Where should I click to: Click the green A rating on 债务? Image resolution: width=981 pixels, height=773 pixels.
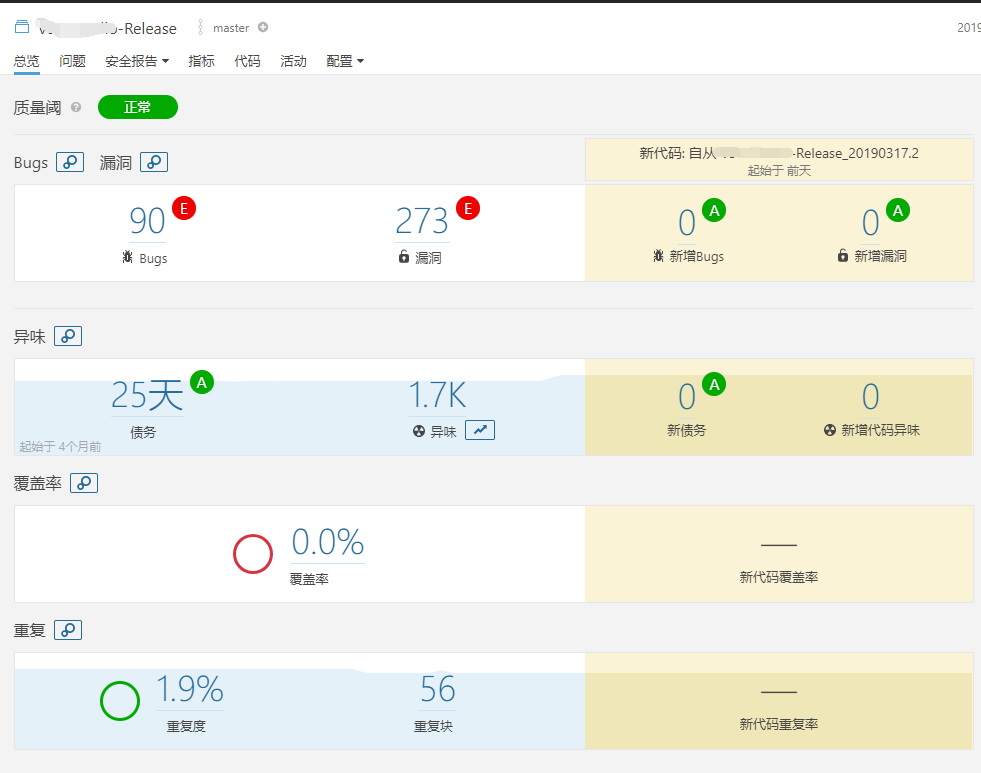point(201,382)
